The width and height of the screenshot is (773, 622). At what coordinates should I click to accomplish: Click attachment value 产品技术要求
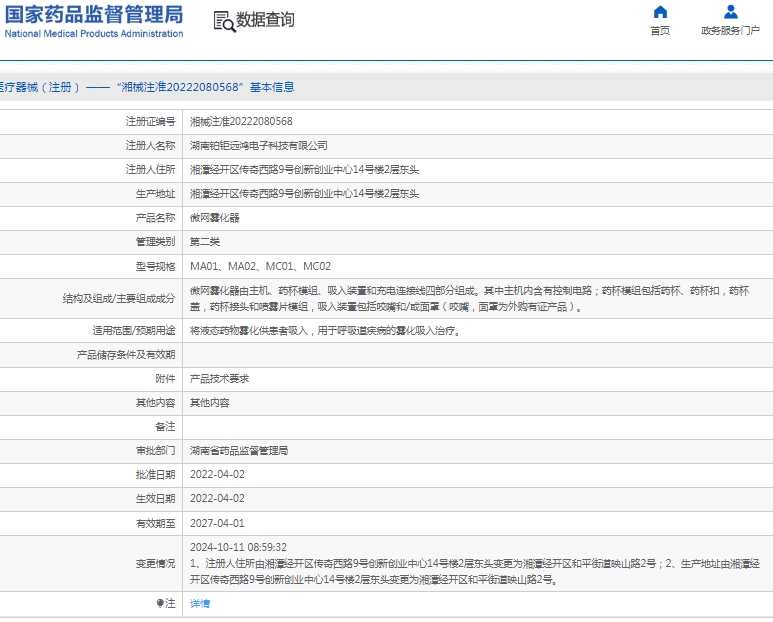pos(220,379)
